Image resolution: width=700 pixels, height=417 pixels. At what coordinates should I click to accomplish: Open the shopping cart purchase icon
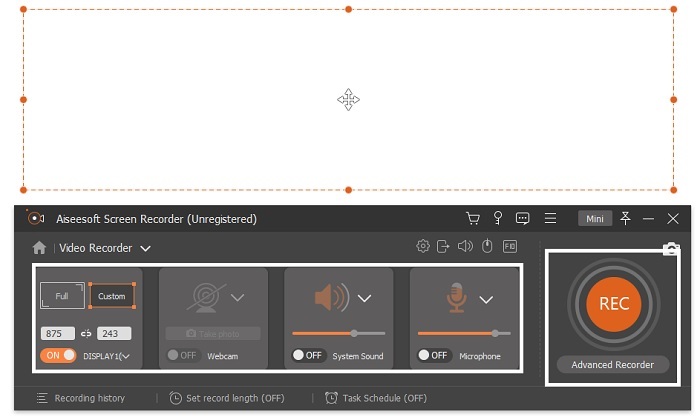[x=473, y=218]
